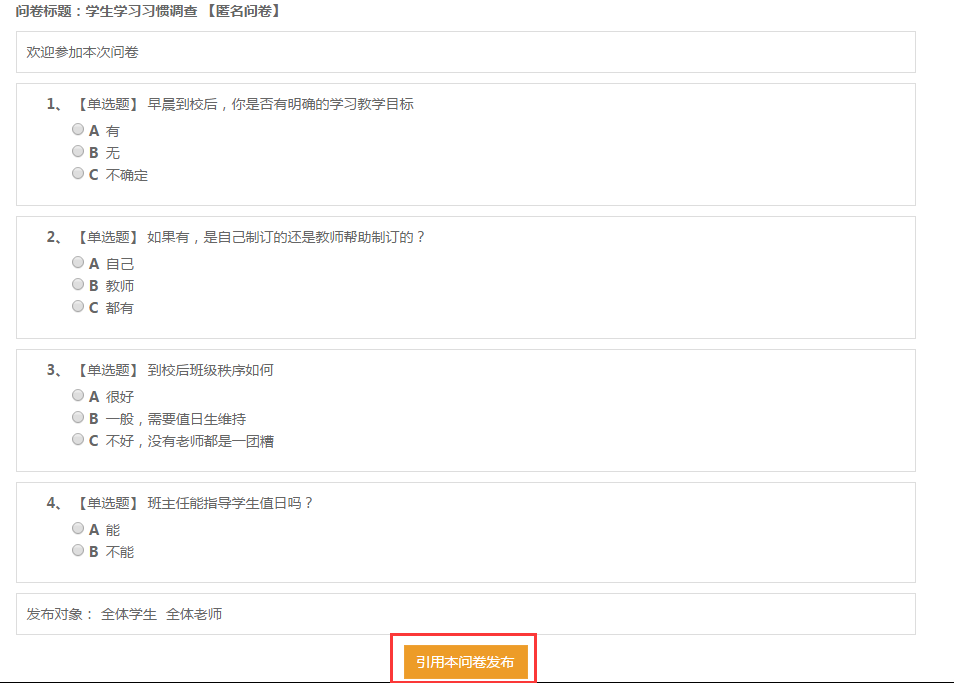Click publish target 全体学生

pos(129,614)
